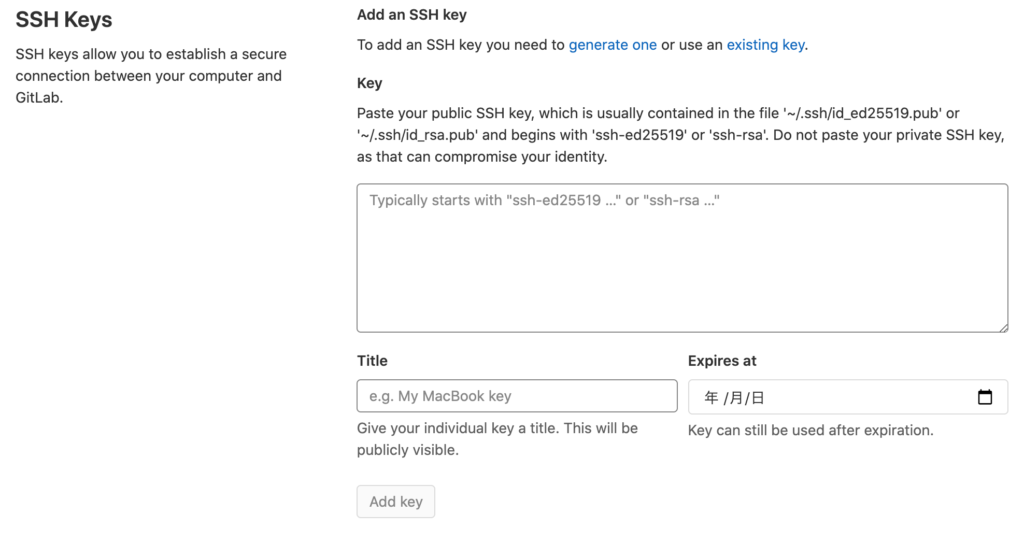The image size is (1024, 543).
Task: Click the "Key" field label
Action: [370, 83]
